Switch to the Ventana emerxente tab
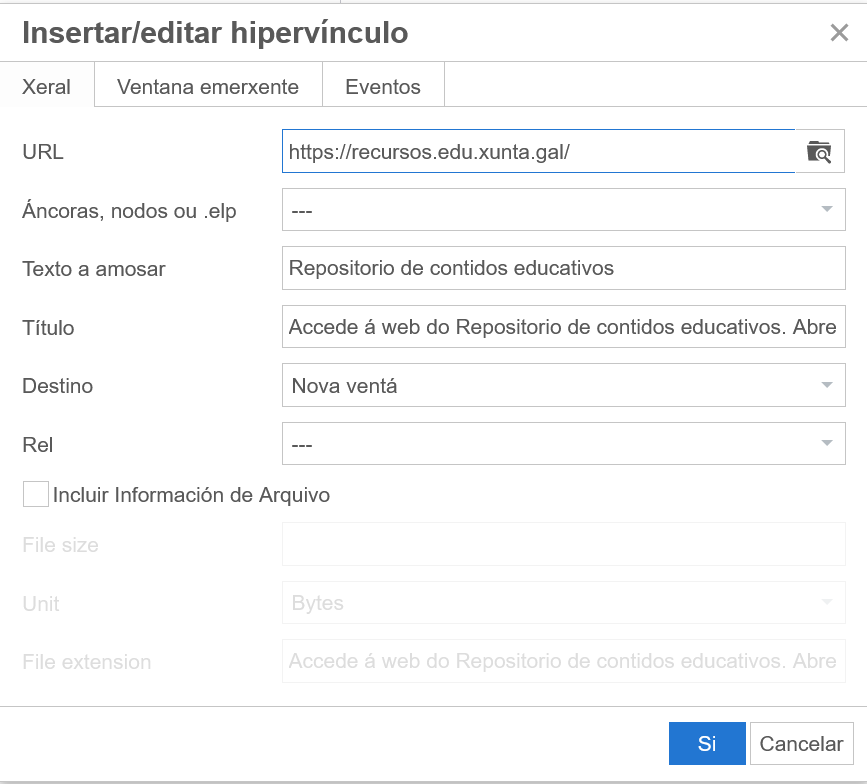Screen dimensions: 867x784 (208, 87)
